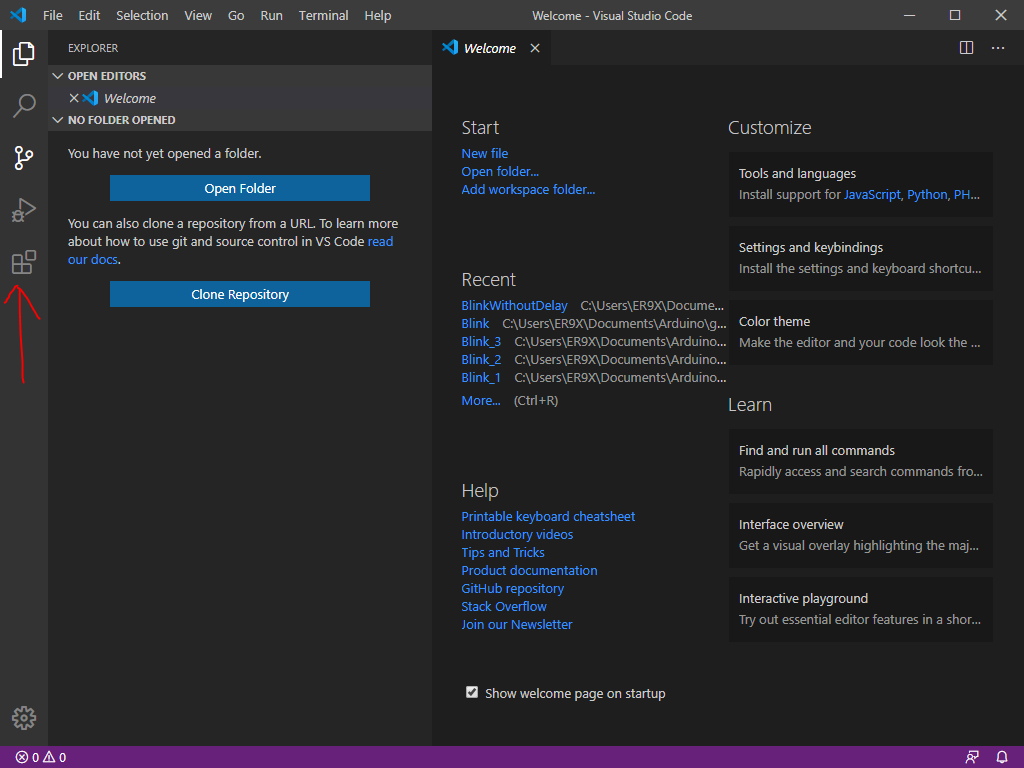Viewport: 1024px width, 768px height.
Task: Open recent project Blink
Action: [x=475, y=324]
